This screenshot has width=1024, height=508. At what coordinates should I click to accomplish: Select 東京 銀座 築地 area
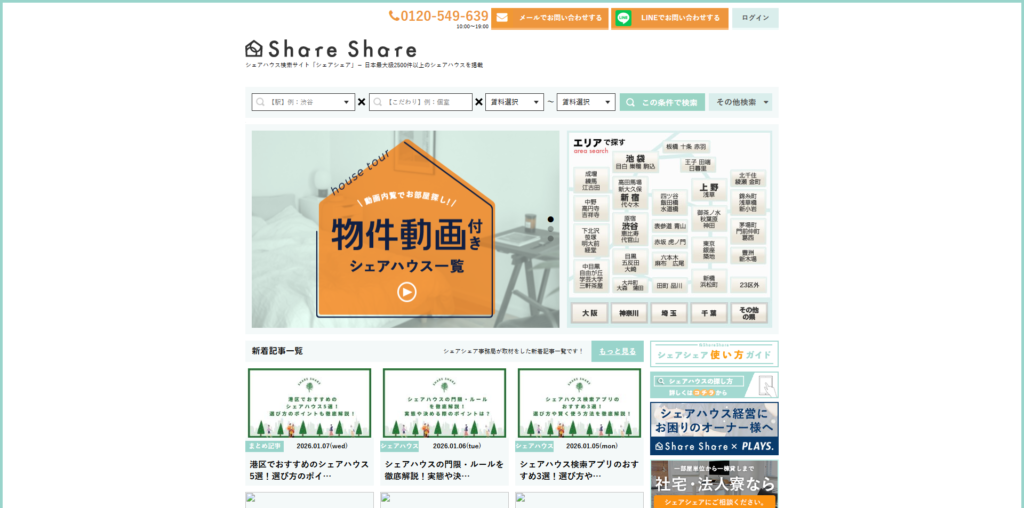point(709,249)
